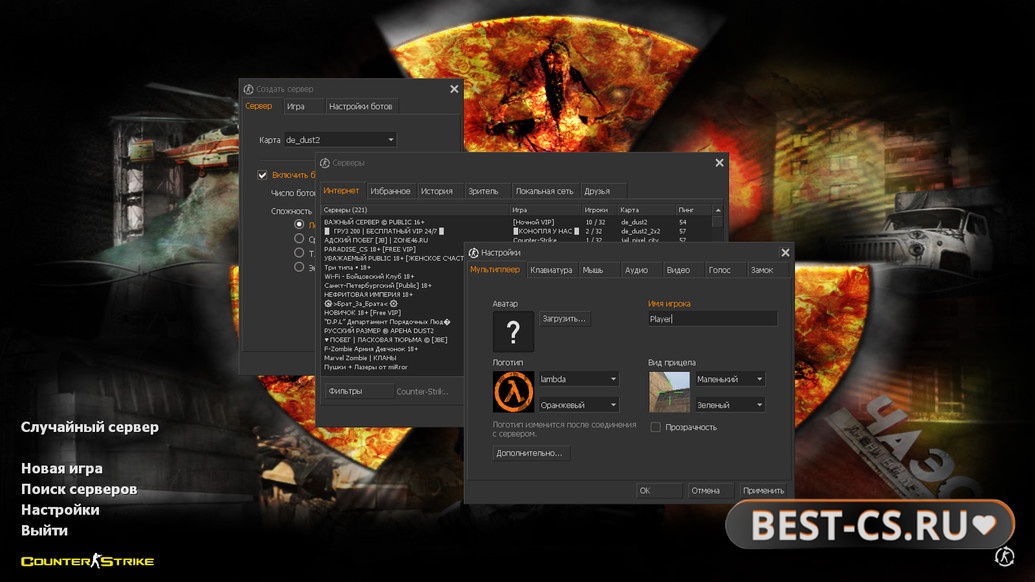Select the first difficulty radio button under Сложность

(x=299, y=224)
